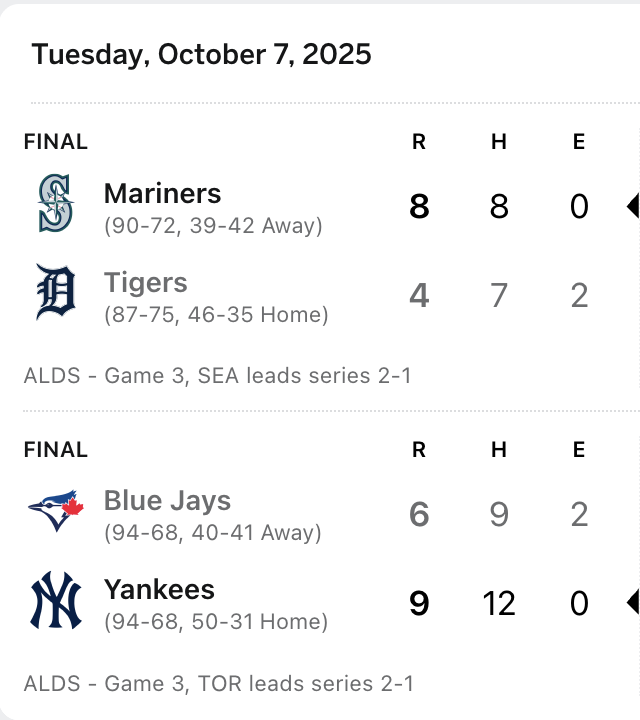Click the Tuesday, October 7, 2025 date heading

tap(201, 54)
